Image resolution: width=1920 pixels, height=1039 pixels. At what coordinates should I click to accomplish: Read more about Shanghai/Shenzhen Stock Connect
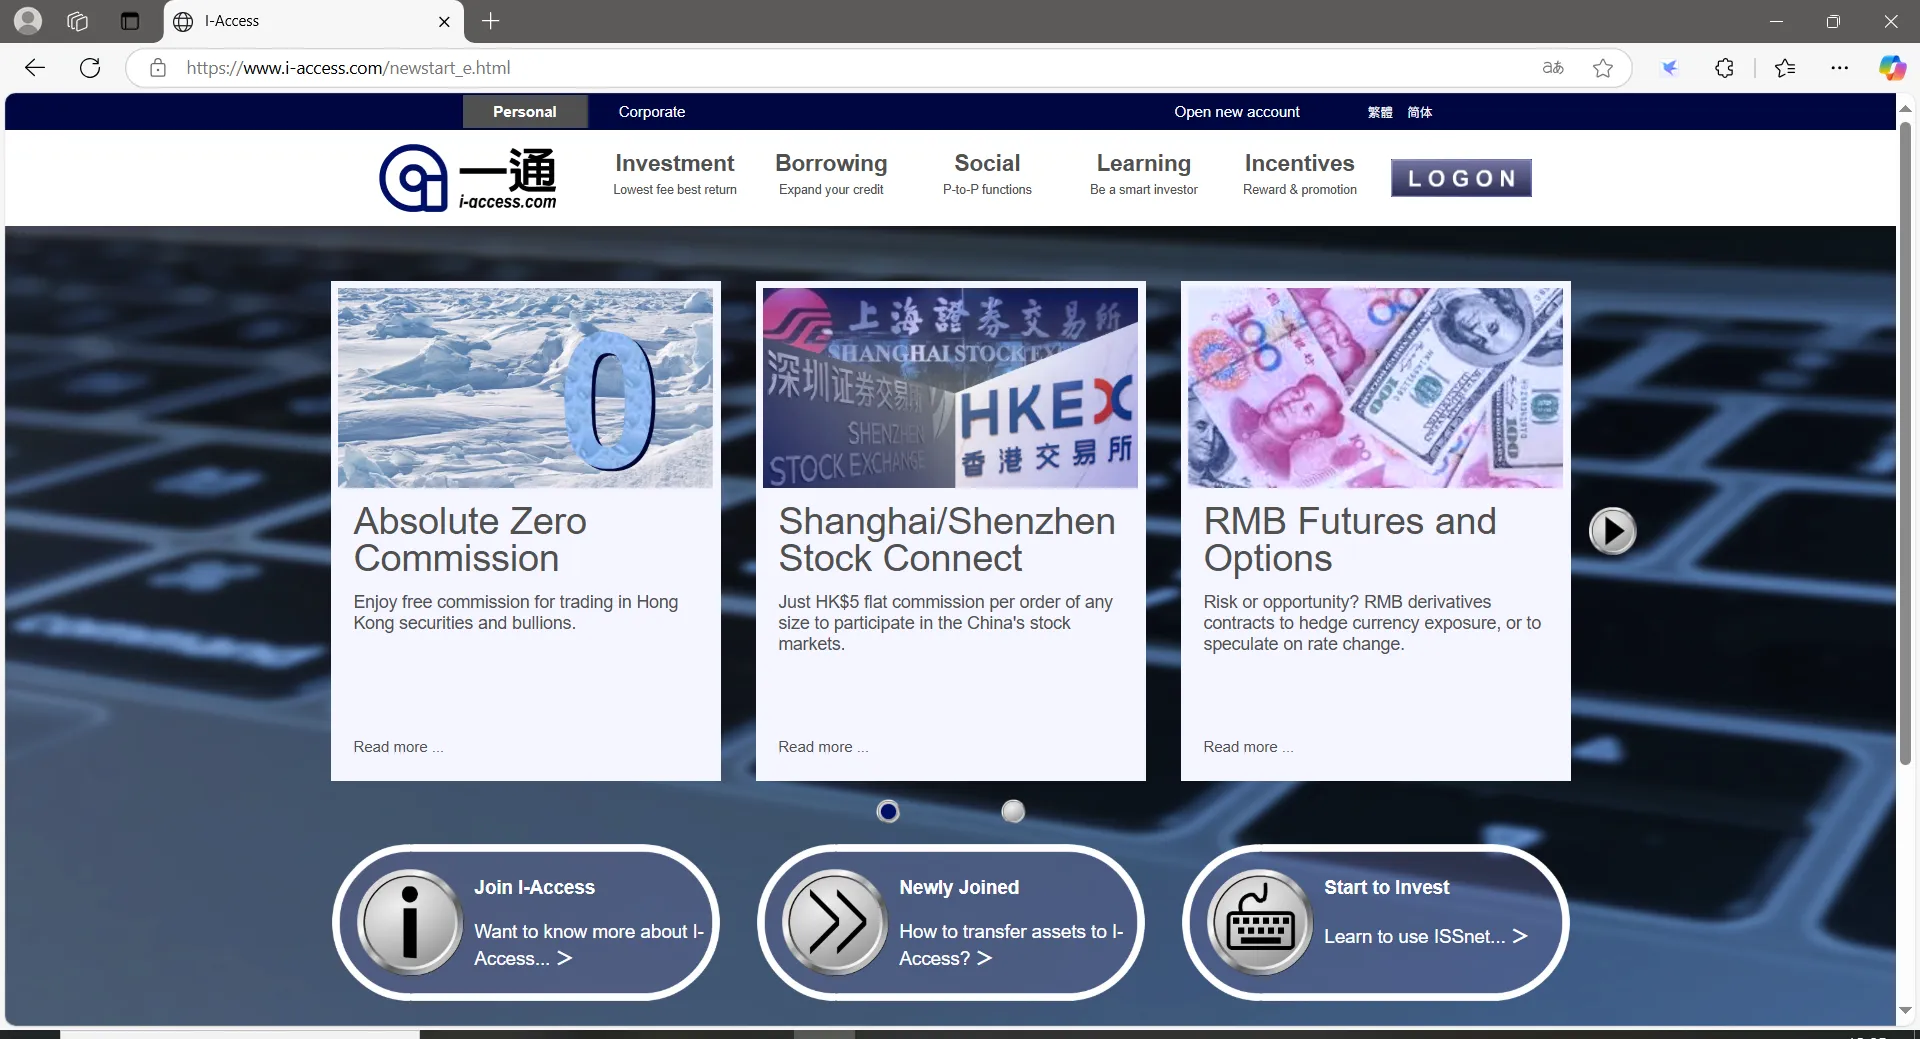click(823, 747)
